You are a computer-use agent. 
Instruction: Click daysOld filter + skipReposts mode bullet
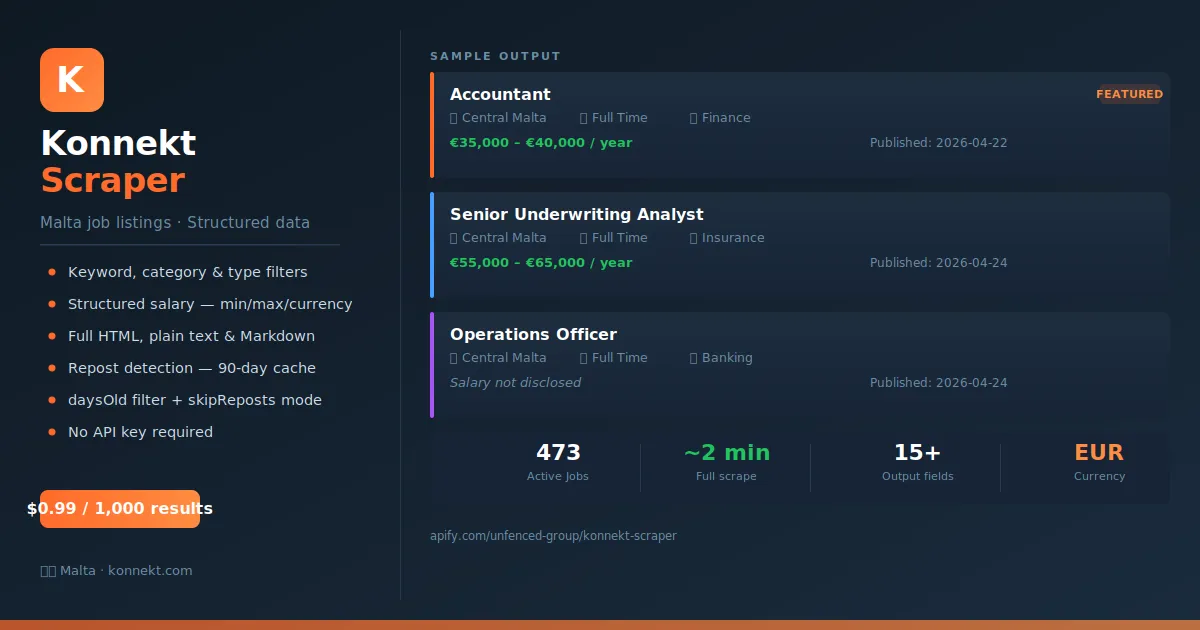pos(195,400)
